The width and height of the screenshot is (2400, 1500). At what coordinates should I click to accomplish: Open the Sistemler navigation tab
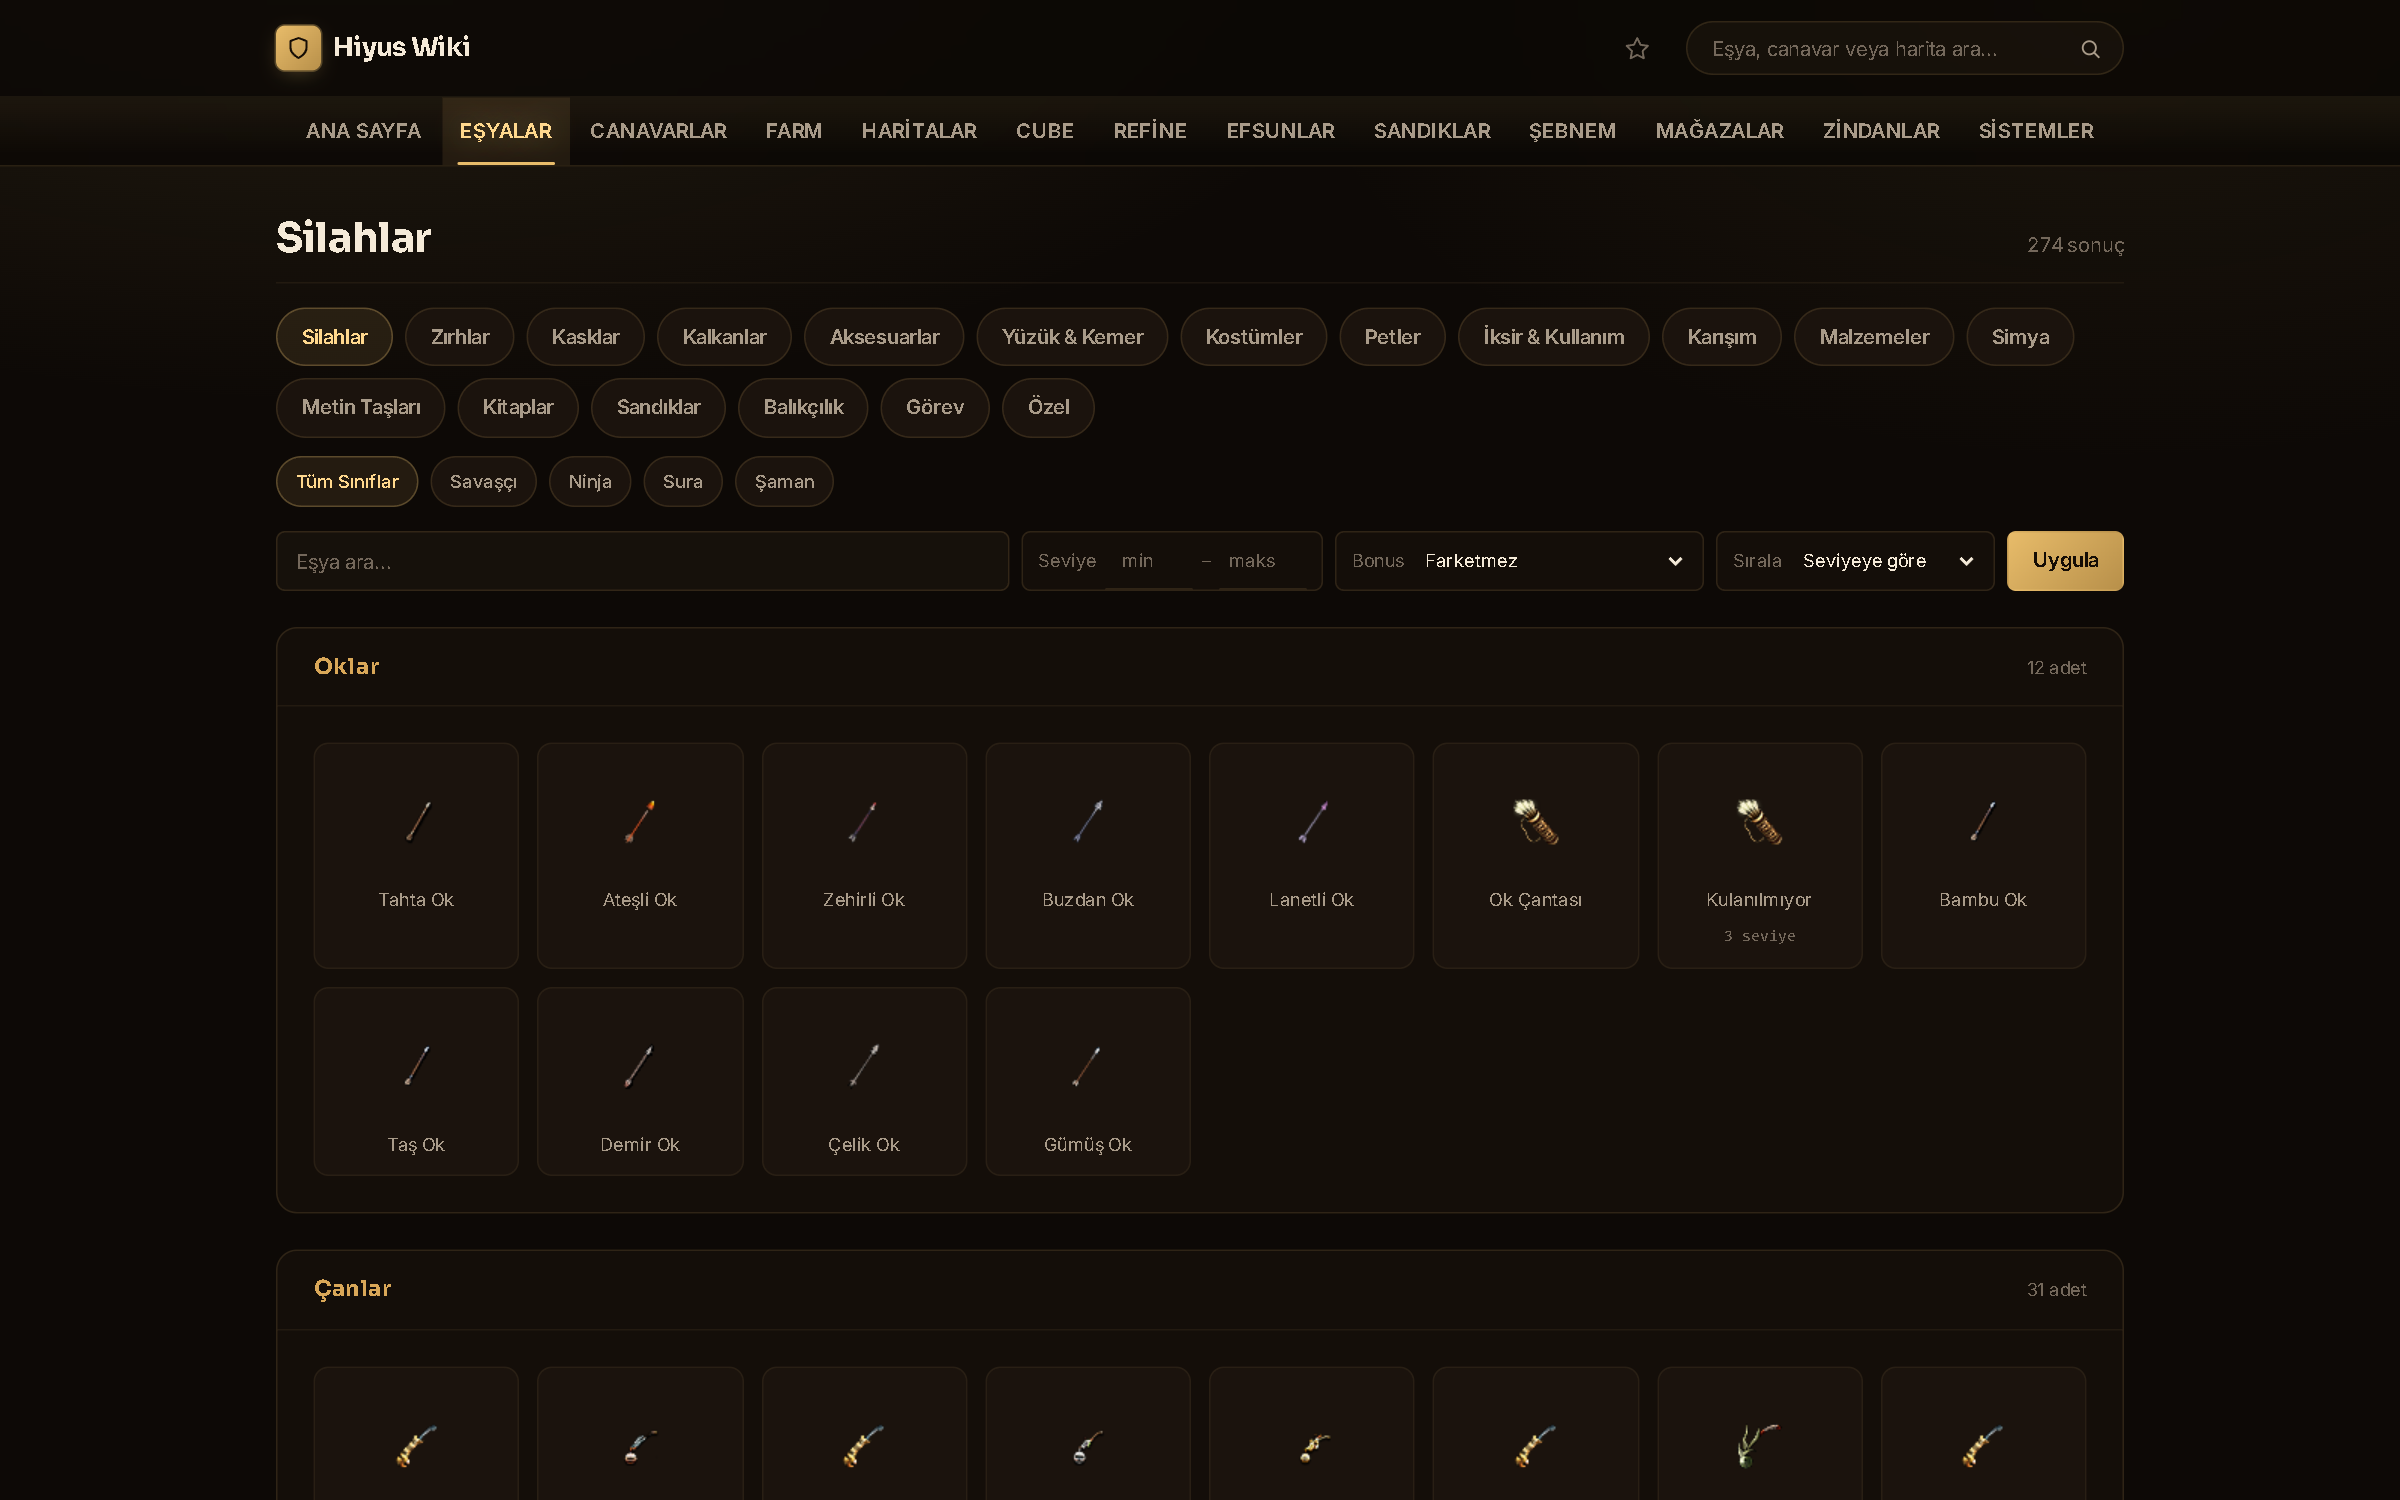pos(2036,131)
